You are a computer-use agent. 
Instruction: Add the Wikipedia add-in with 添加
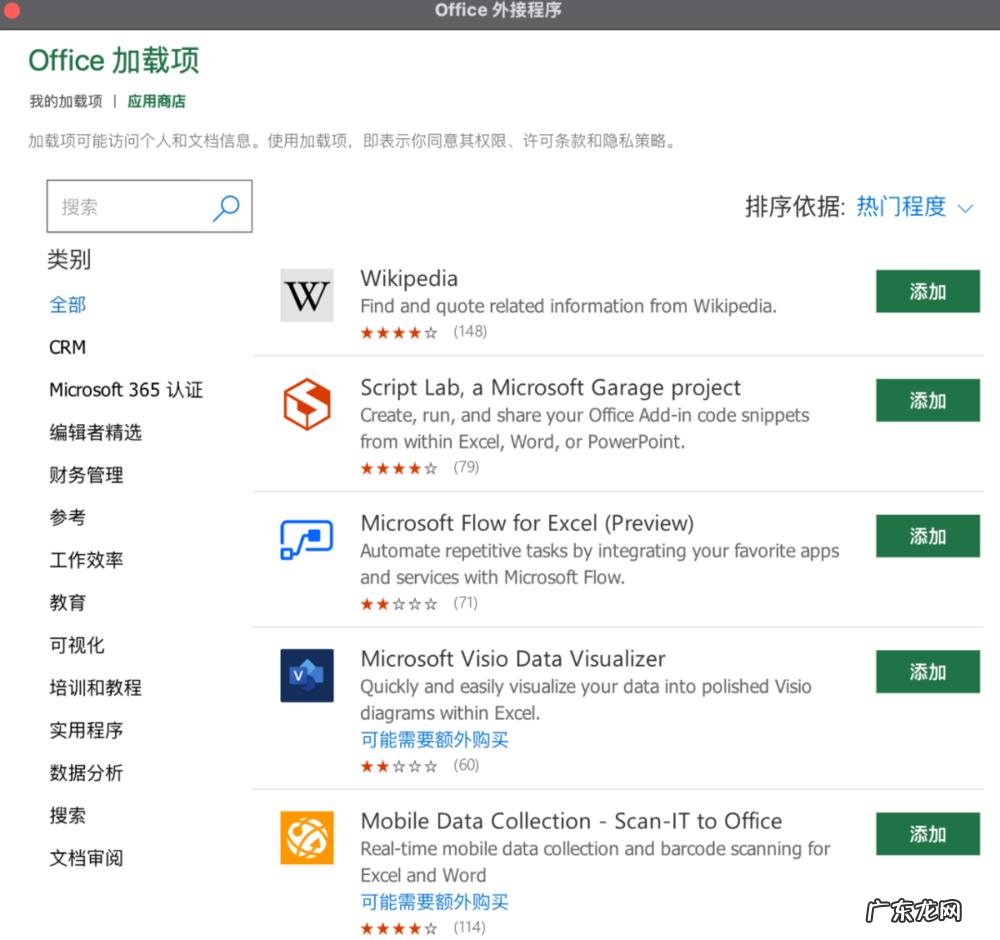[927, 291]
